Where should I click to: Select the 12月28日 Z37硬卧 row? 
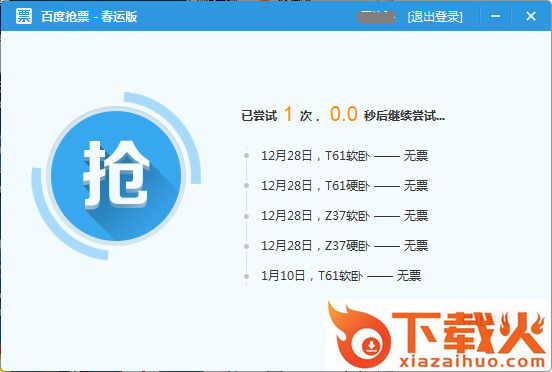(x=345, y=245)
